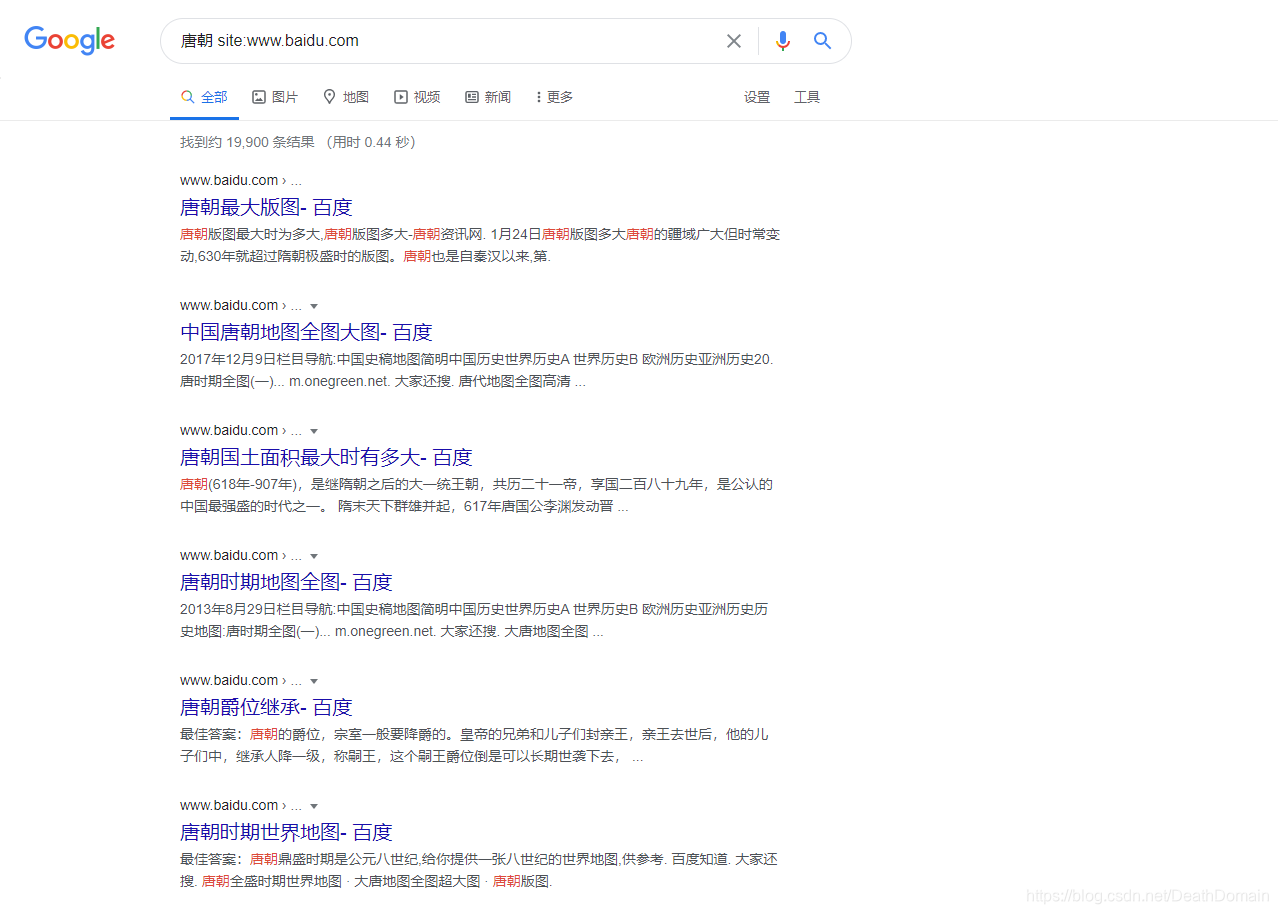Select the 全部 tab

tap(204, 97)
